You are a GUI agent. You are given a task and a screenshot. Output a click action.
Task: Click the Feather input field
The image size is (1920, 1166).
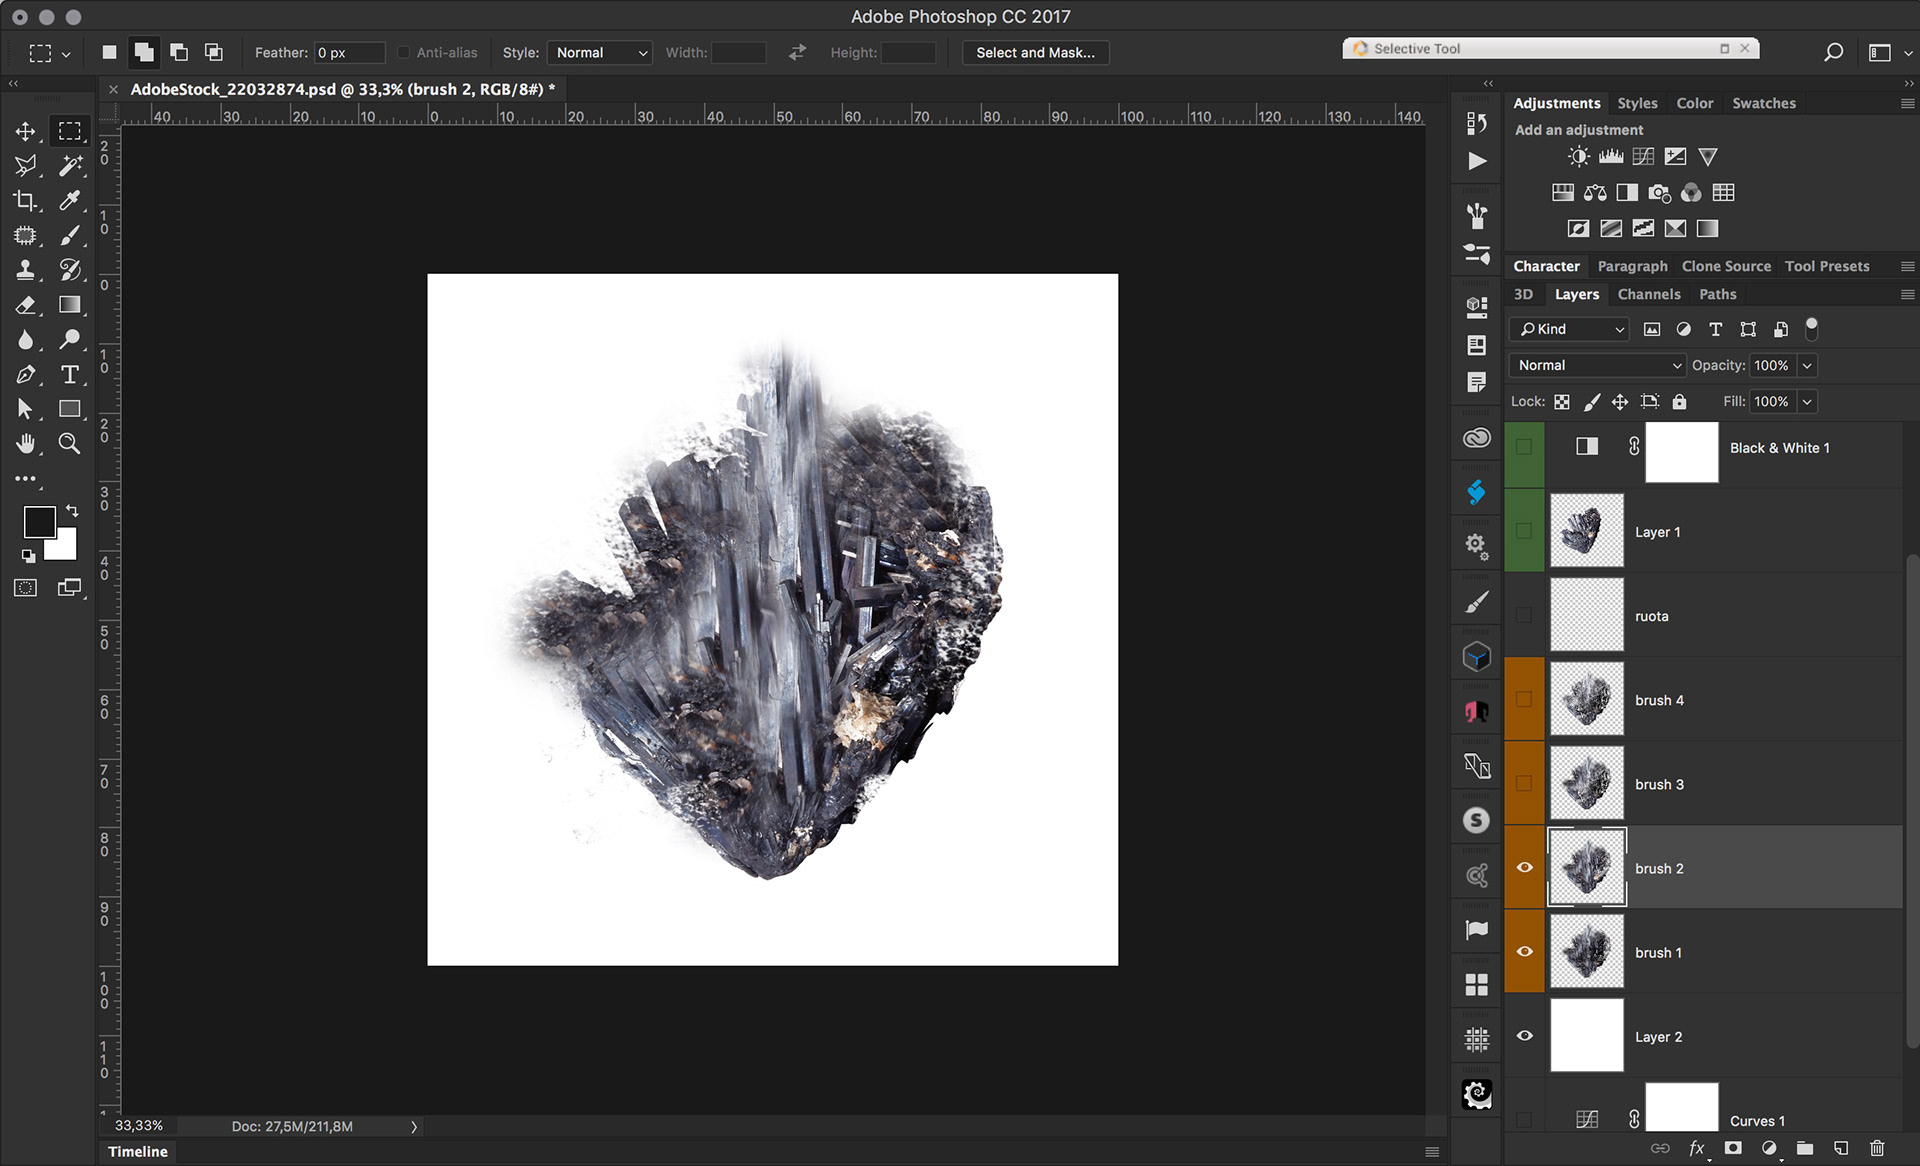tap(349, 53)
